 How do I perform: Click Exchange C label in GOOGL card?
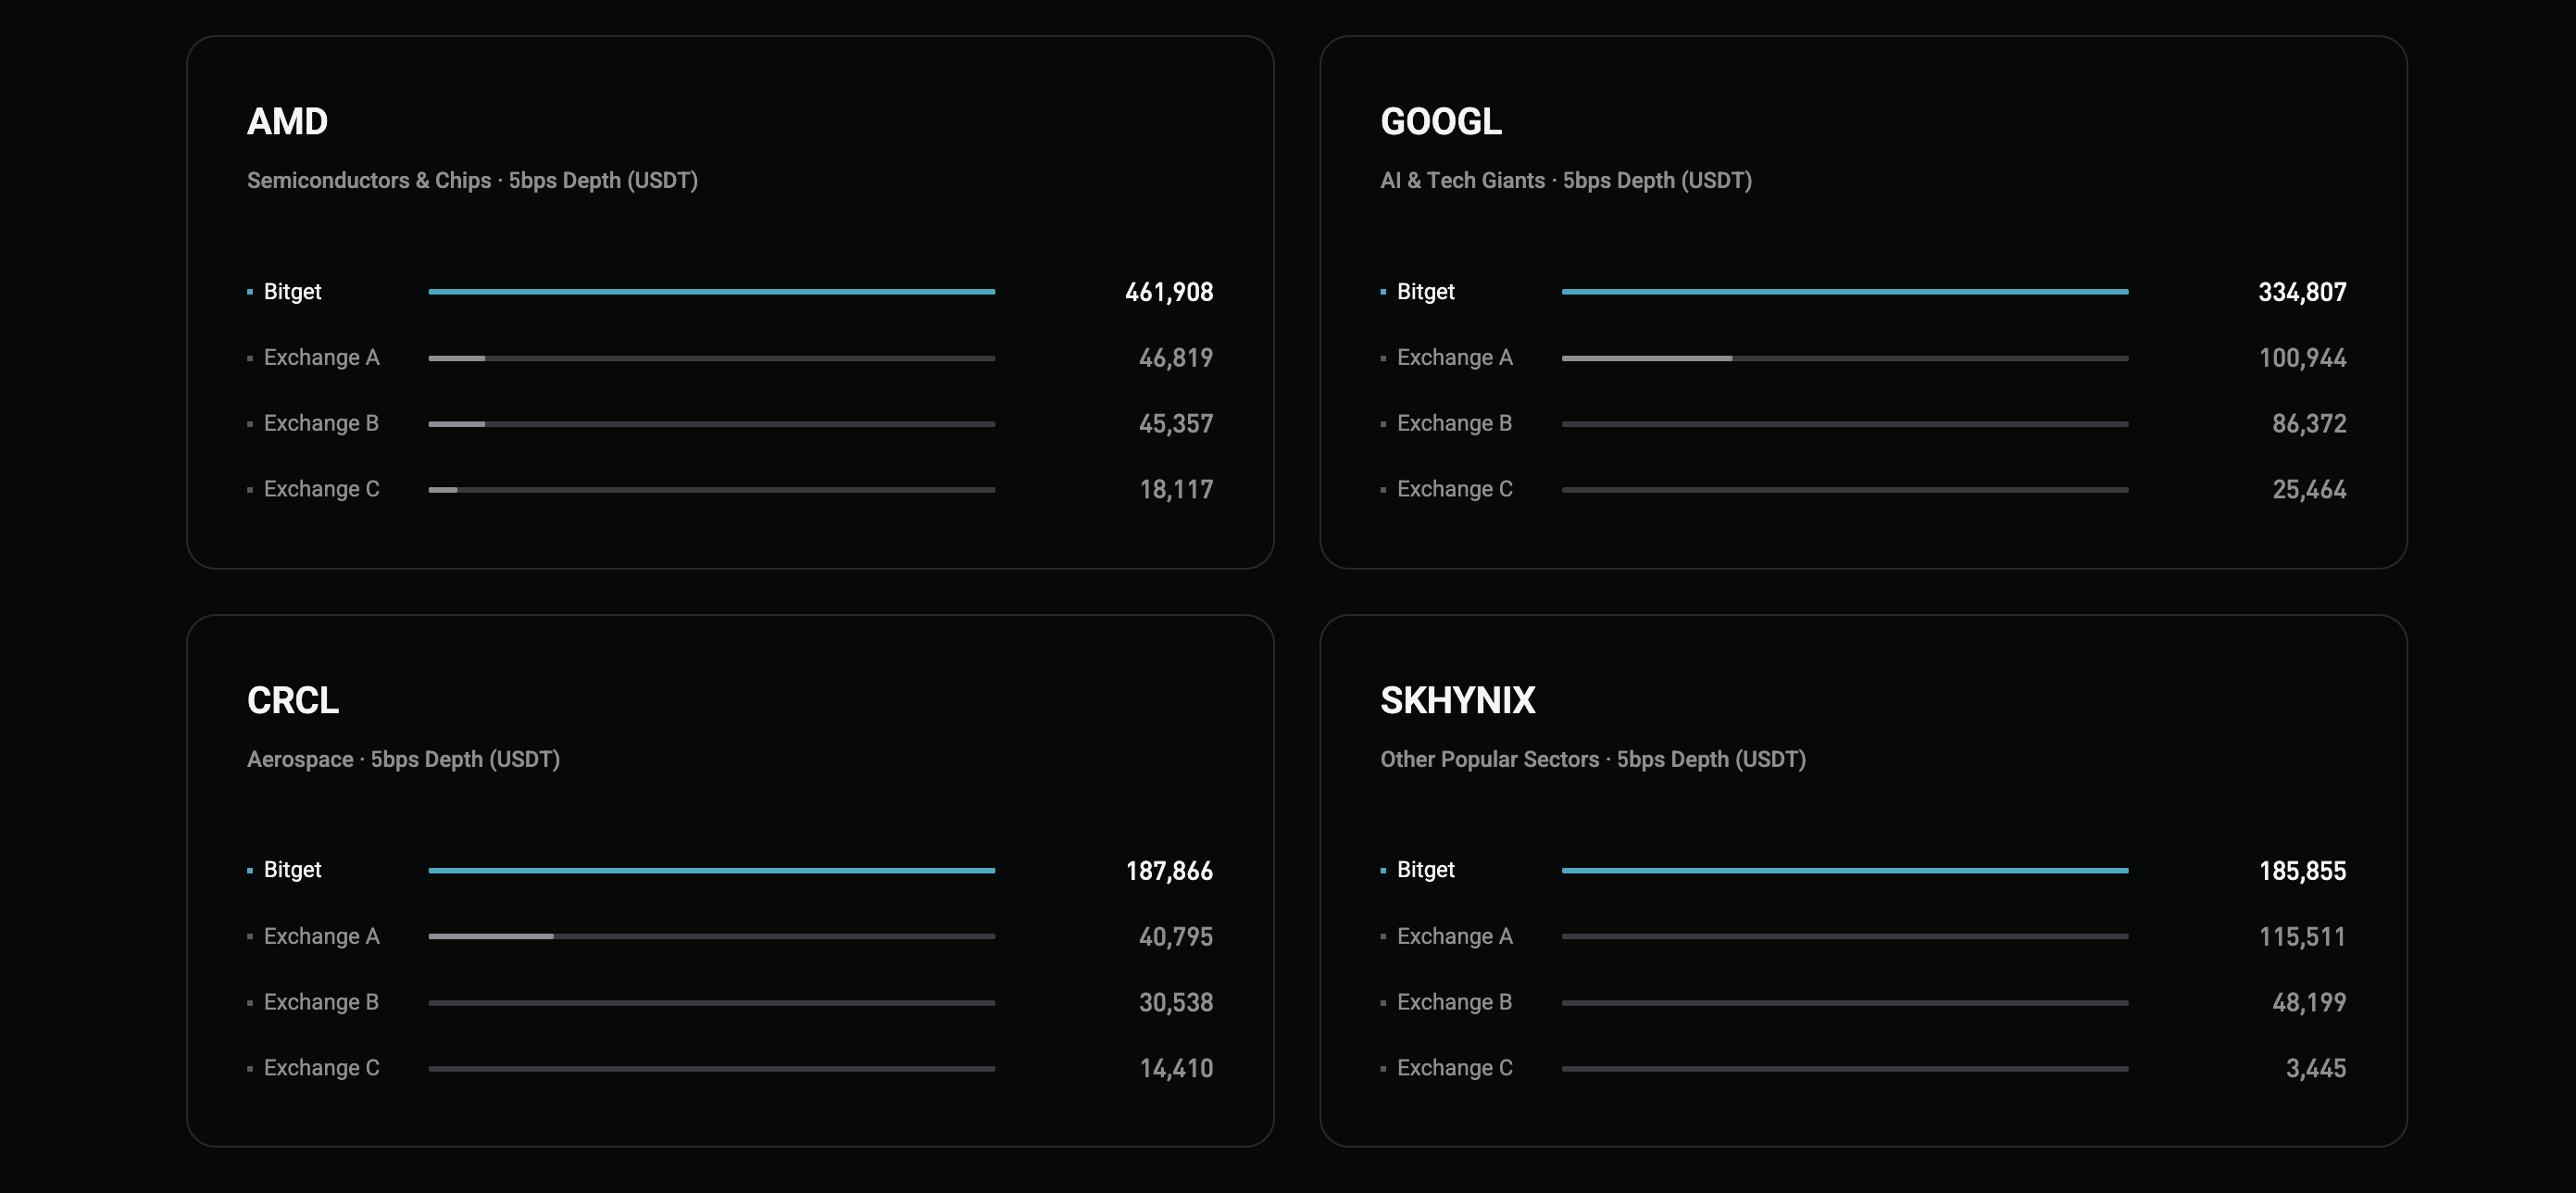pos(1454,489)
